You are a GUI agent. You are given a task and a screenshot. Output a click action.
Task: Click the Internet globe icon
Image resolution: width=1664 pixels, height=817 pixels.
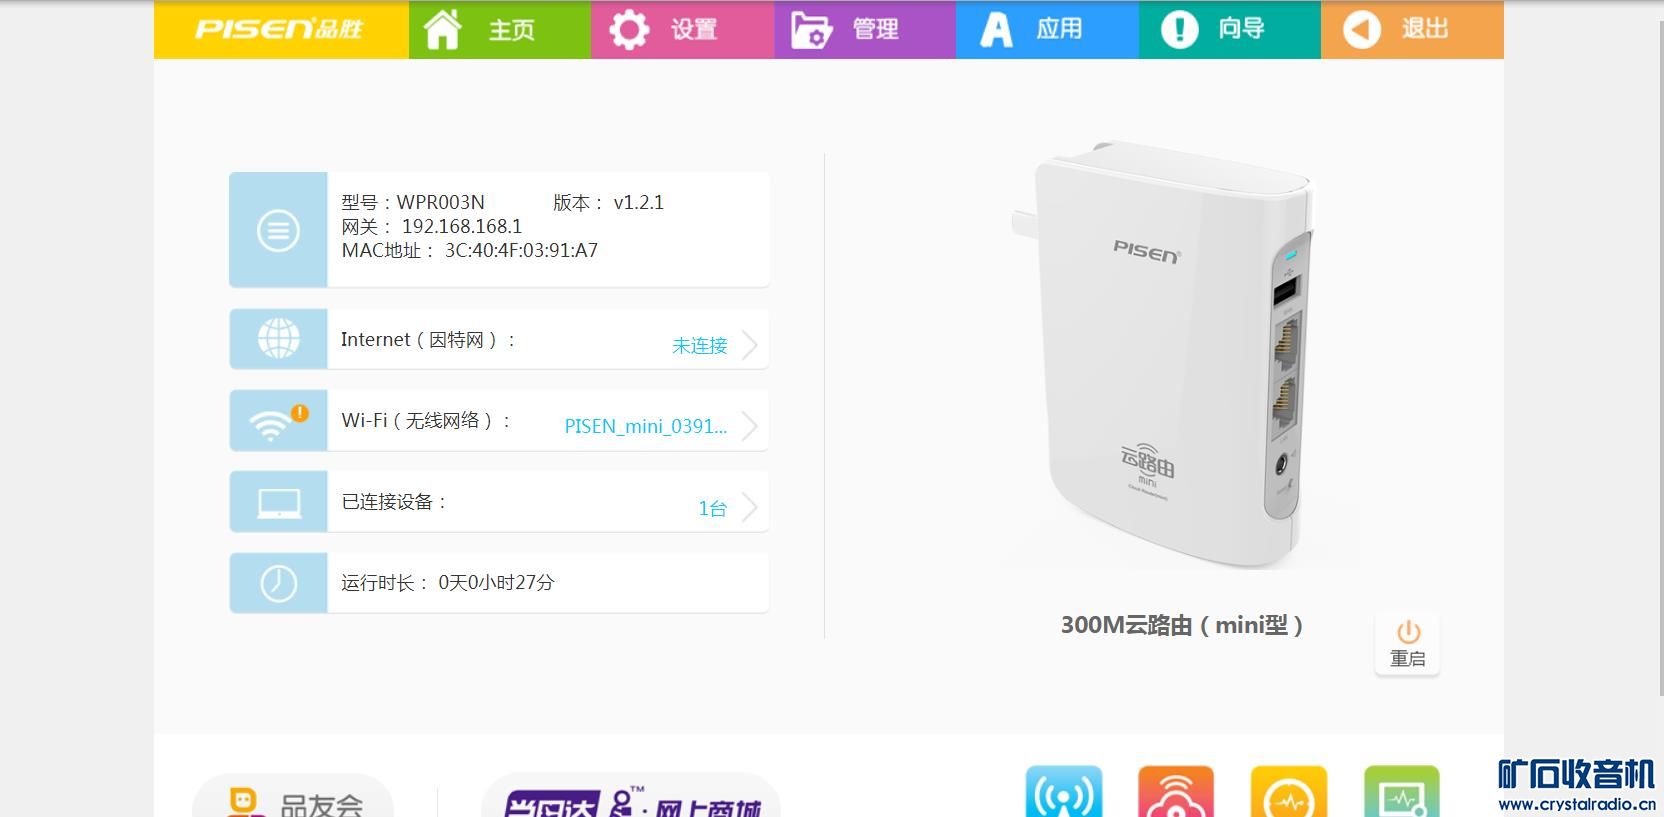coord(278,339)
